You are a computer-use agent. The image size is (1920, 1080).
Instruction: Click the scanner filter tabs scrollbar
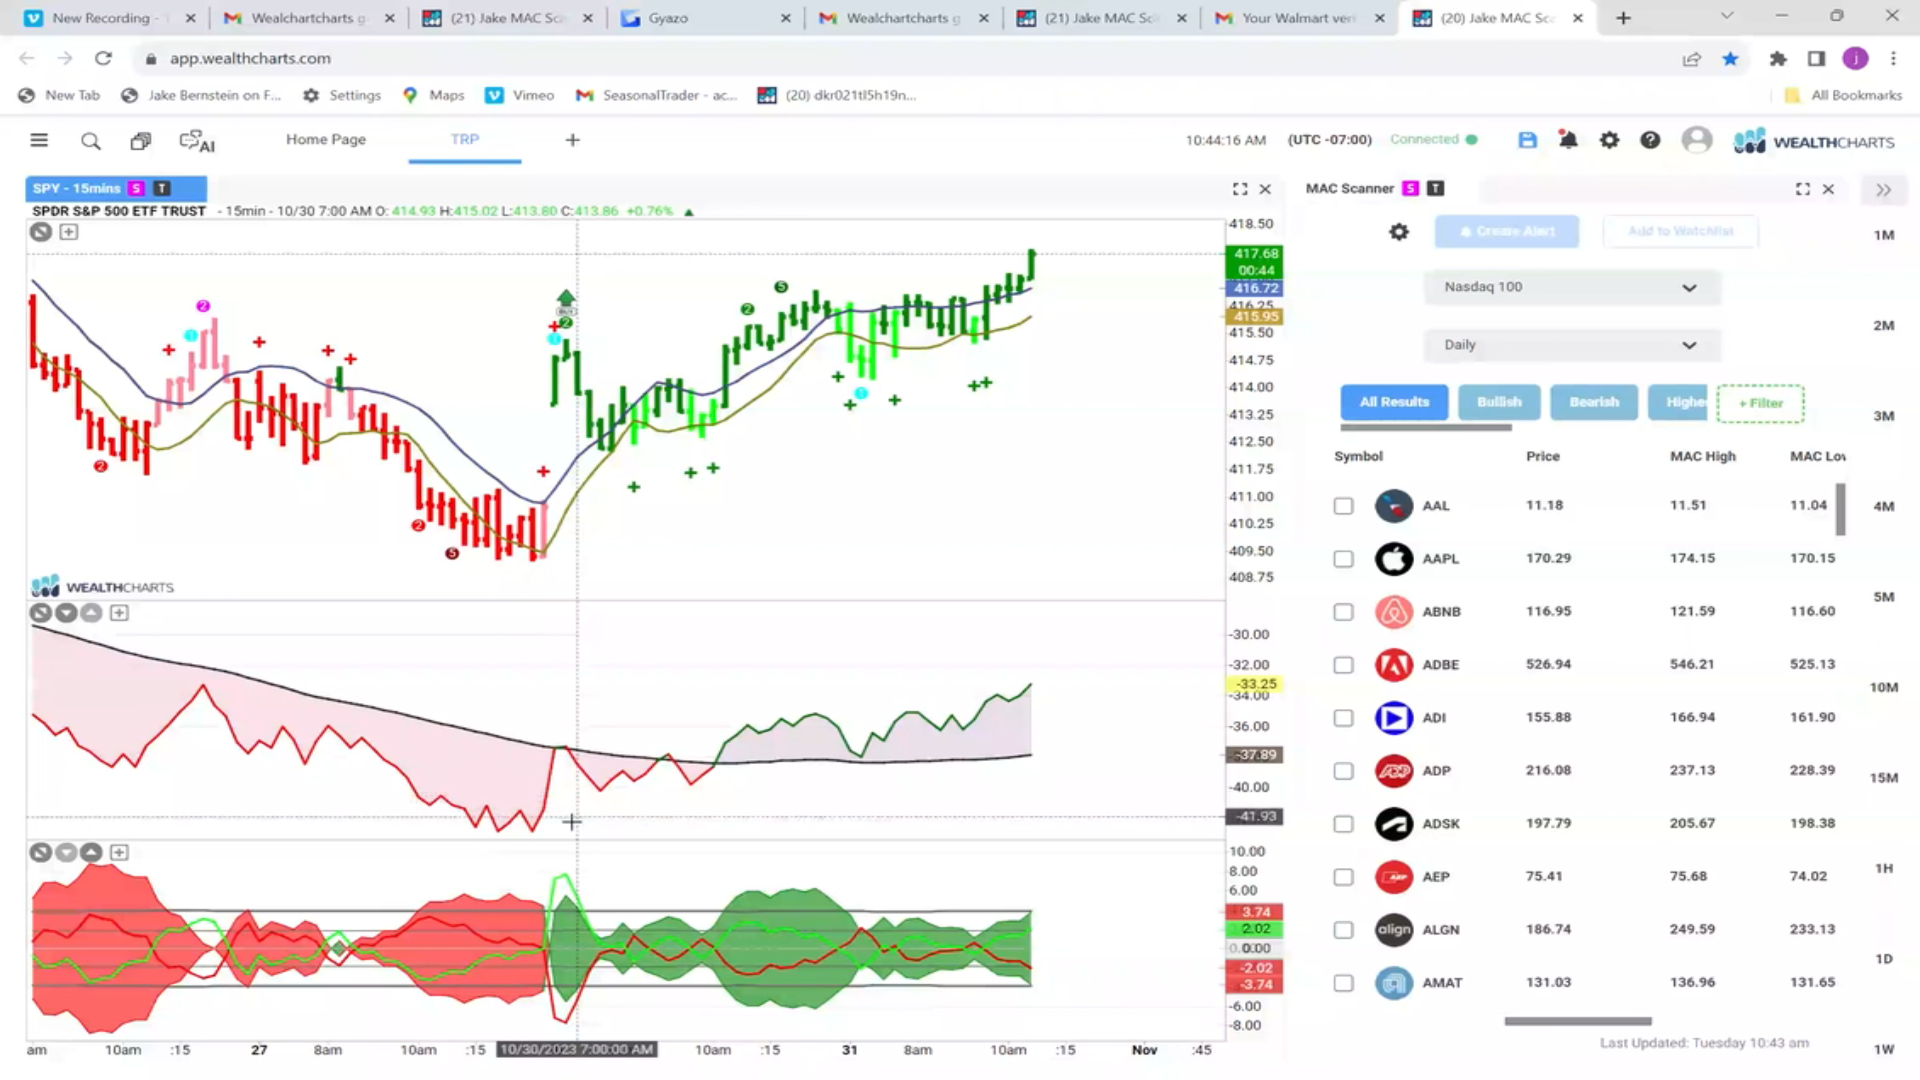coord(1426,428)
